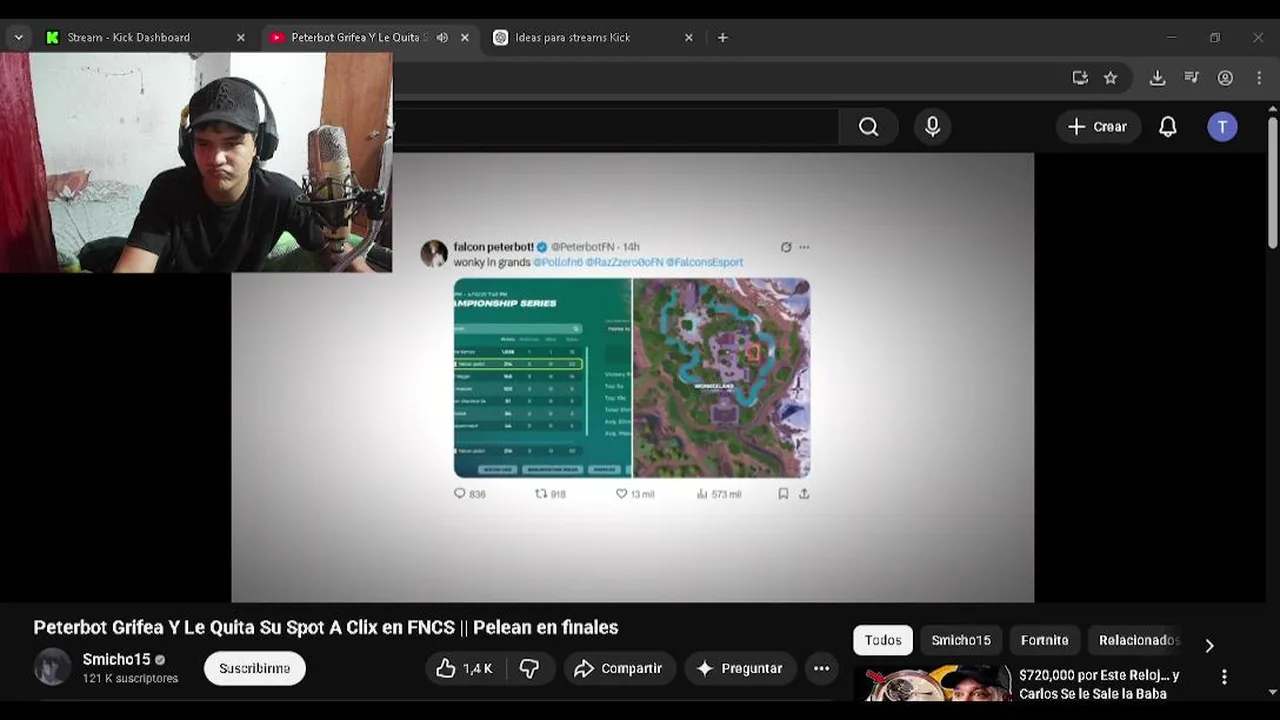
Task: Close the Stream - Kick Dashboard tab
Action: 240,37
